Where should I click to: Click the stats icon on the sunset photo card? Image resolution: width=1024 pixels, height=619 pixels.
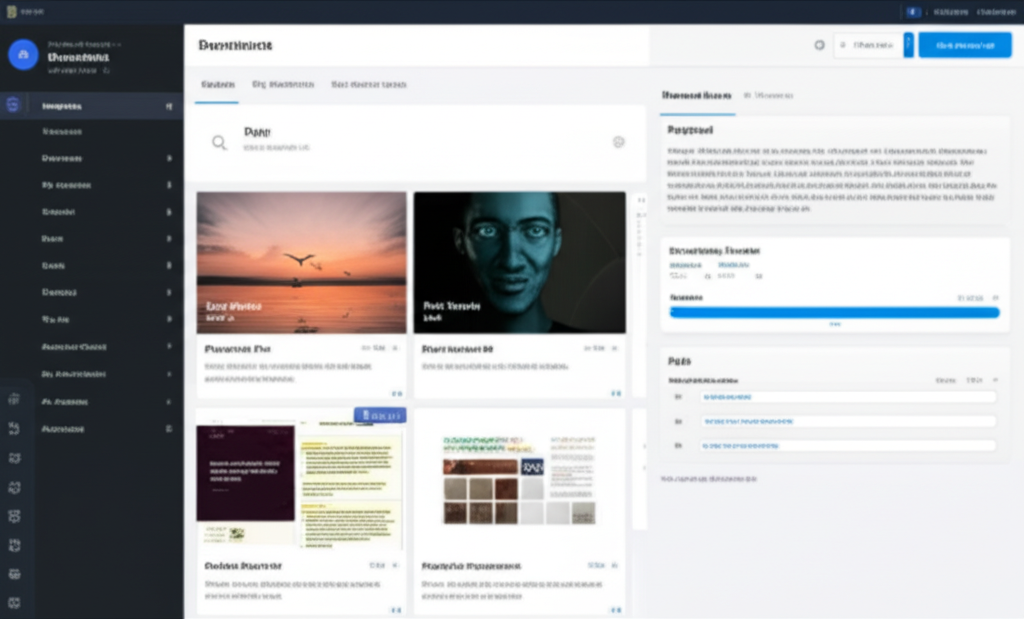pyautogui.click(x=369, y=349)
